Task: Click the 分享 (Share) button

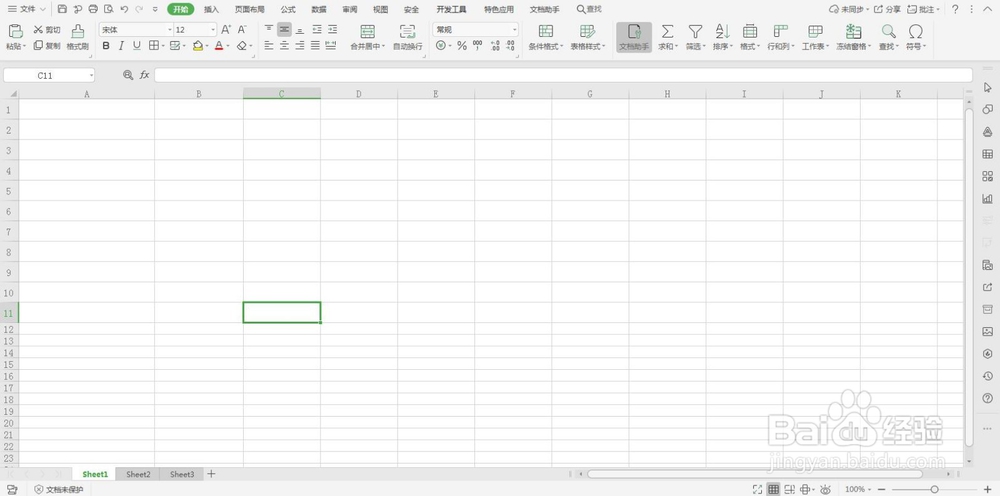Action: [887, 9]
